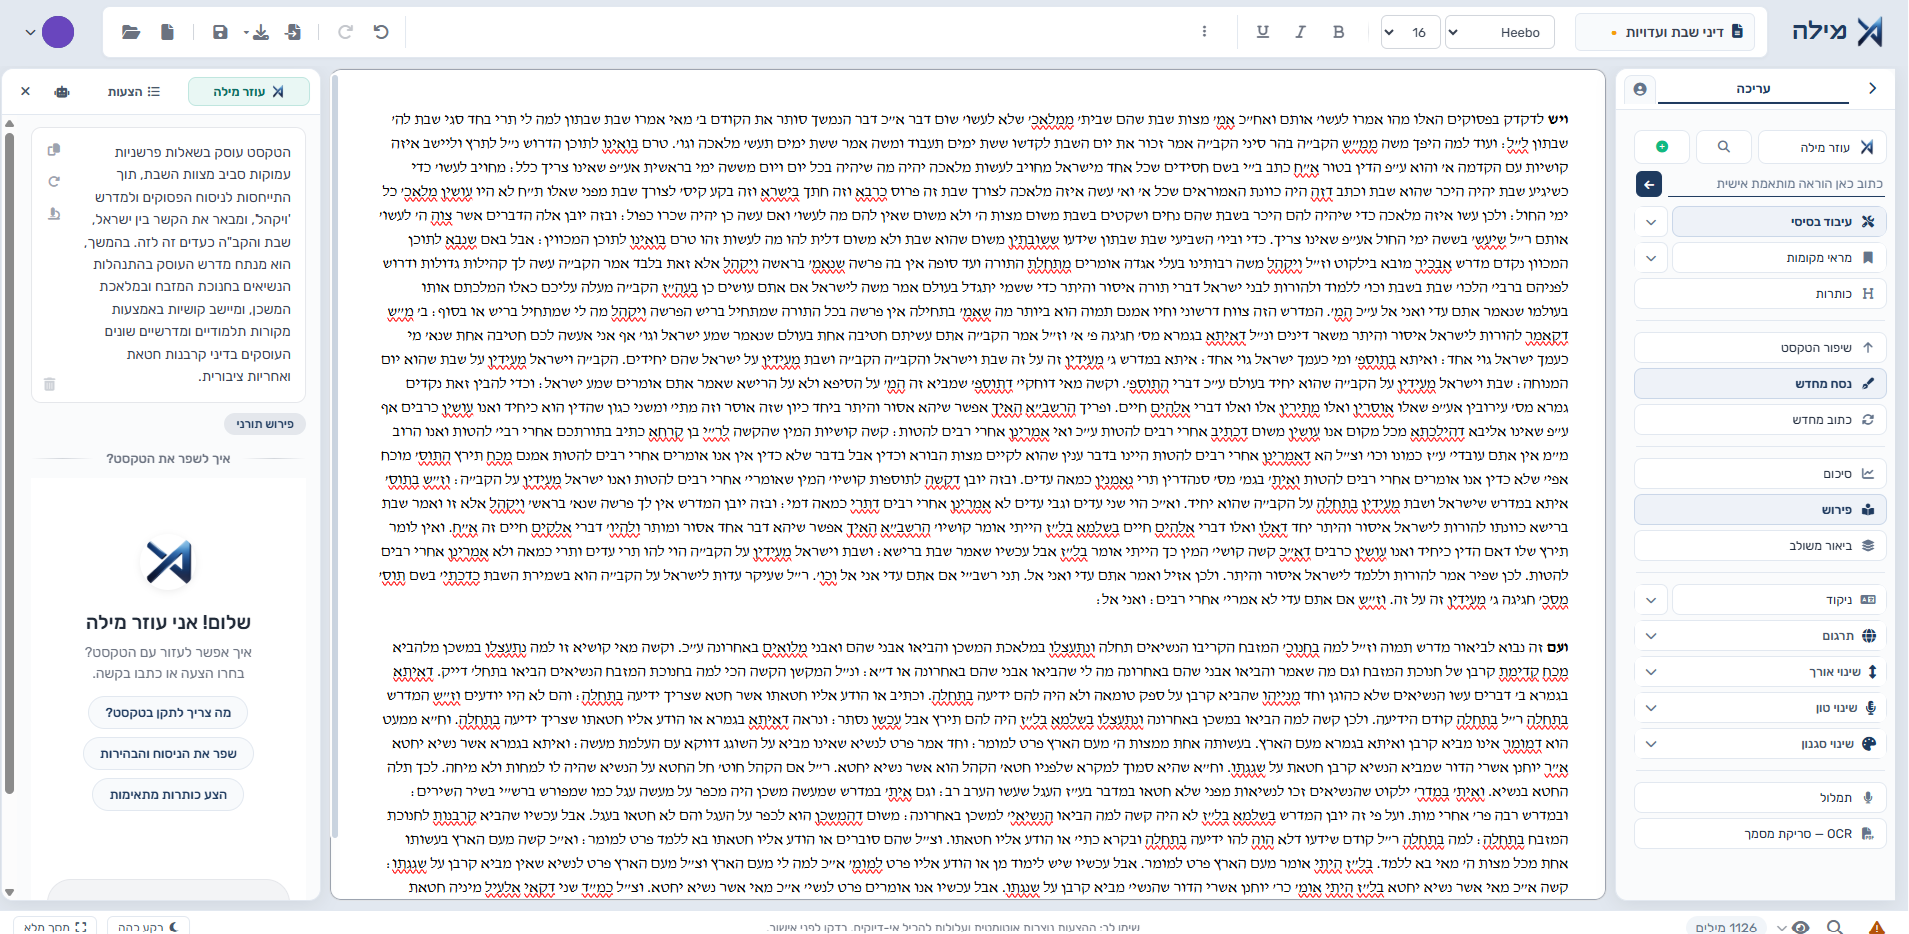Viewport: 1909px width, 934px height.
Task: Save the document using the floppy disk icon
Action: point(220,32)
